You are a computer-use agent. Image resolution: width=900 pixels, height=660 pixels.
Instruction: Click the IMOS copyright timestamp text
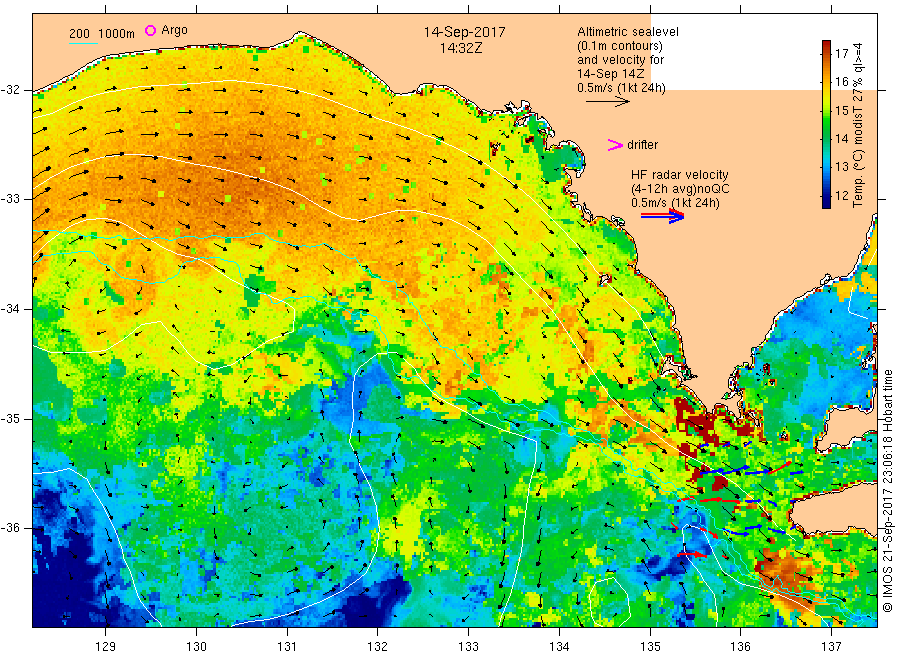887,491
